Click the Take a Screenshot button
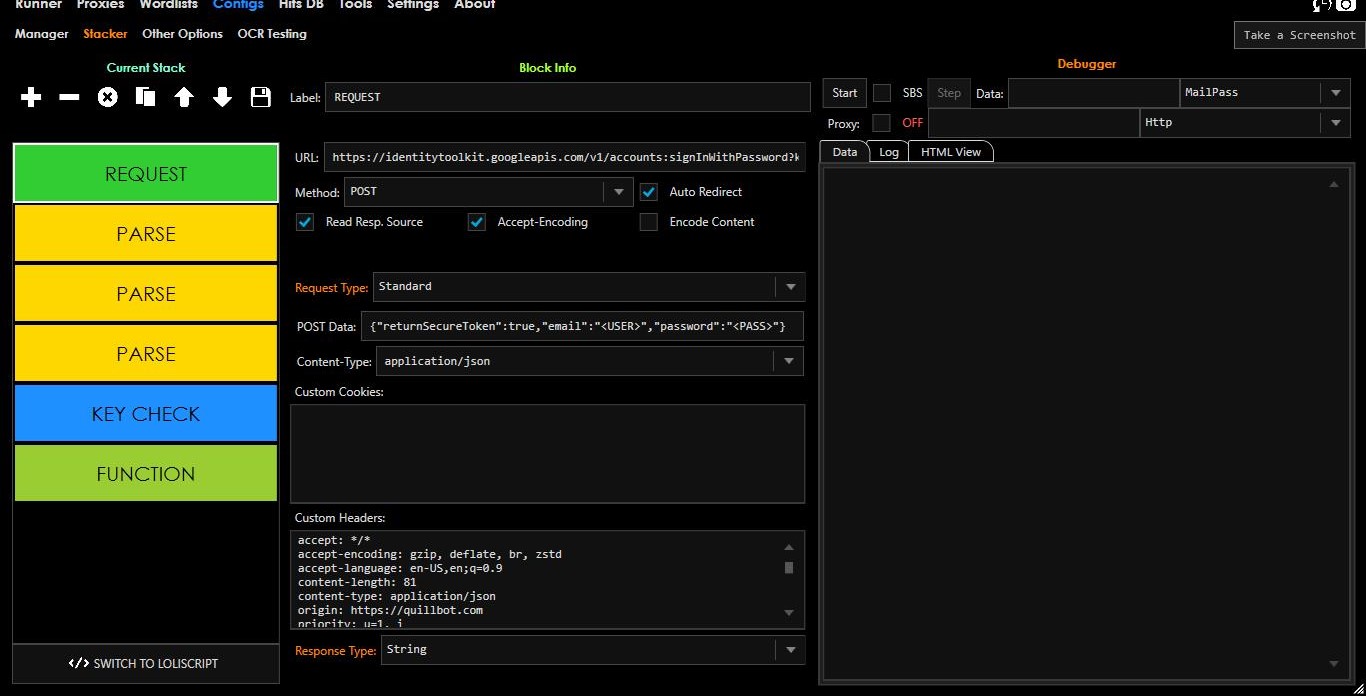This screenshot has height=696, width=1366. (1299, 35)
